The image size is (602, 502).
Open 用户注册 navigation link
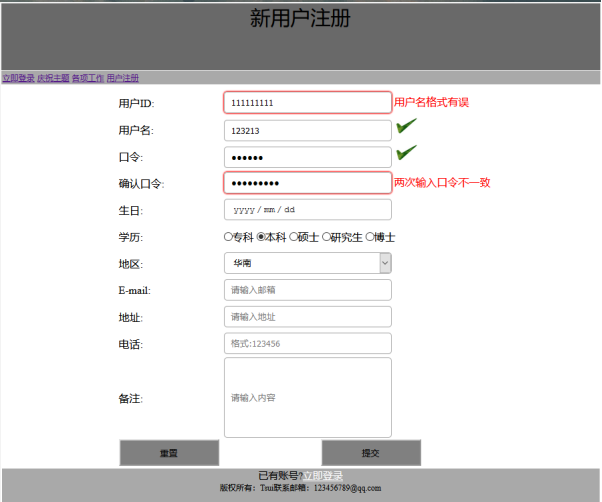[122, 78]
